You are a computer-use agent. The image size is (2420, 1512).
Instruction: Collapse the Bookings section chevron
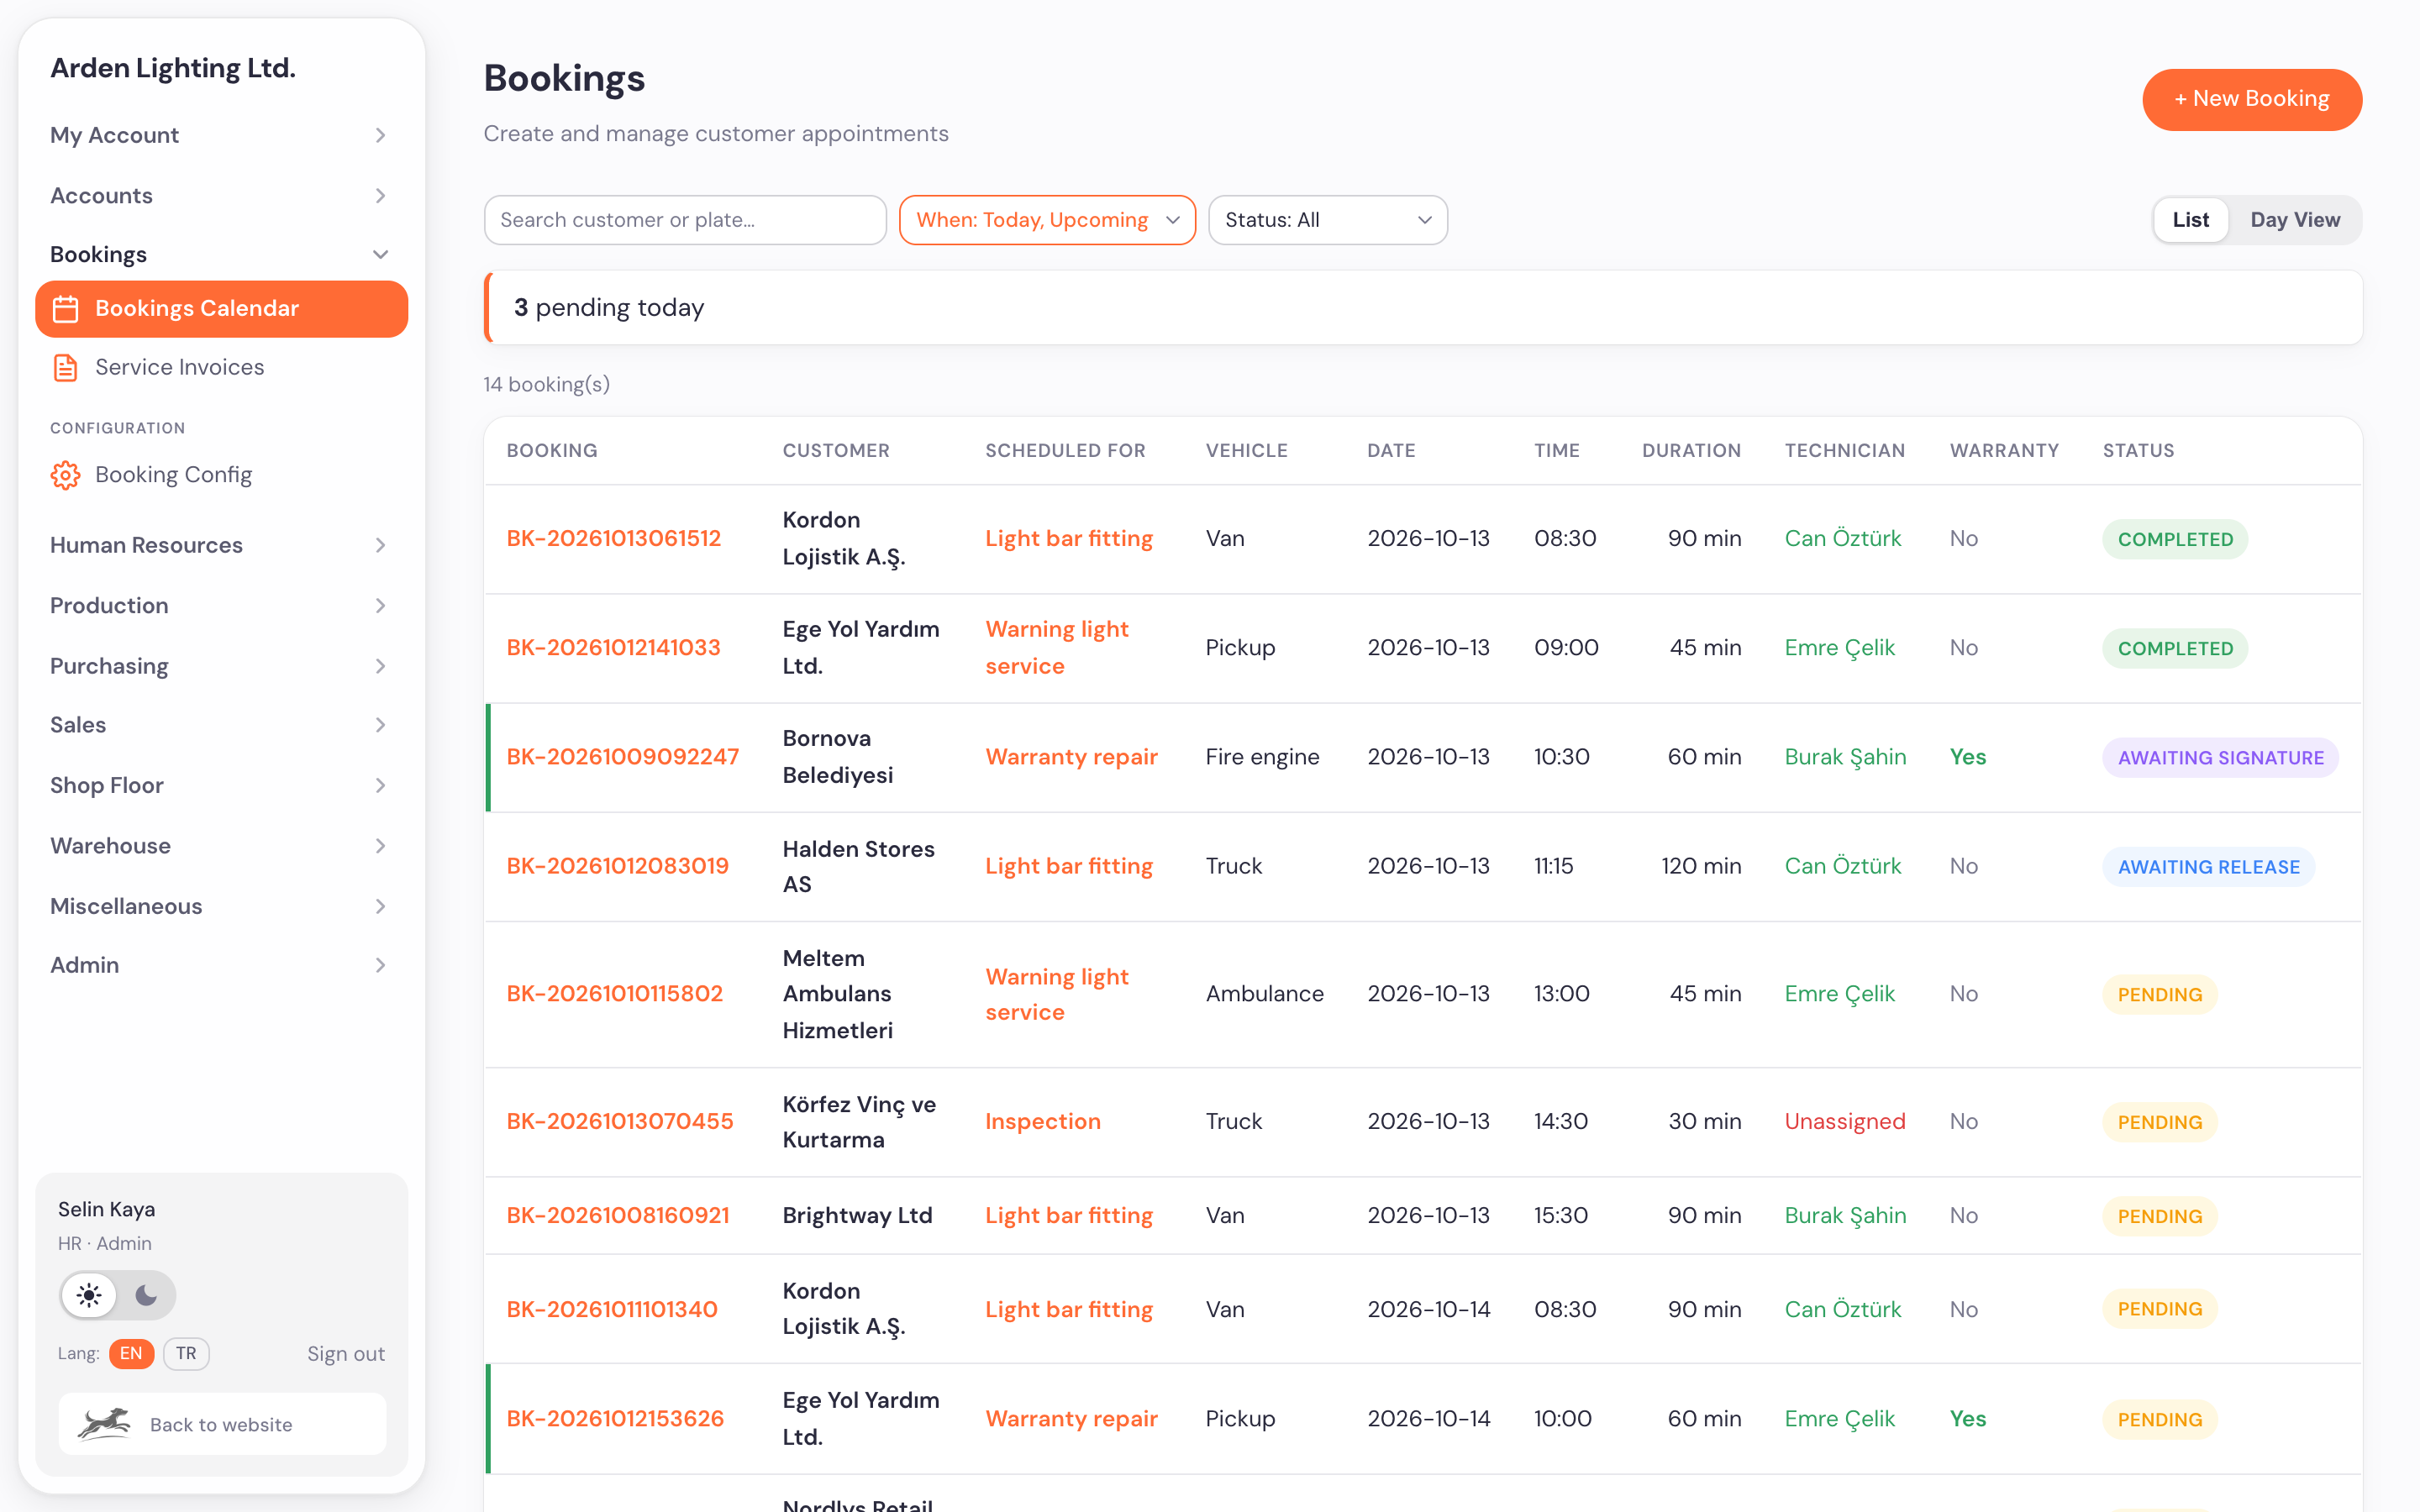[x=380, y=254]
